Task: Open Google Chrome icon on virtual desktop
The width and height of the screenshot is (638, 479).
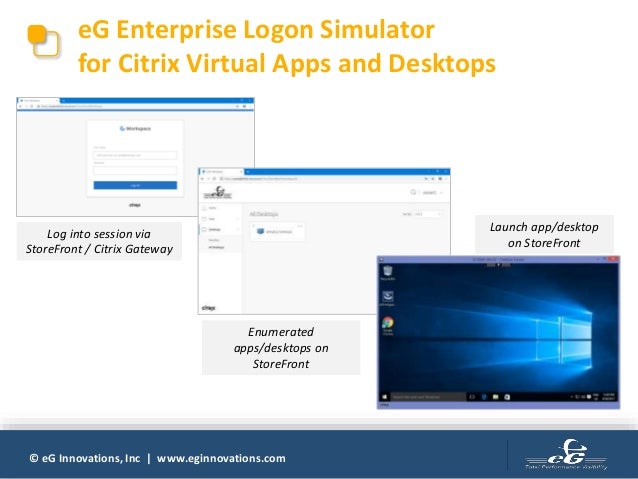Action: pos(388,325)
